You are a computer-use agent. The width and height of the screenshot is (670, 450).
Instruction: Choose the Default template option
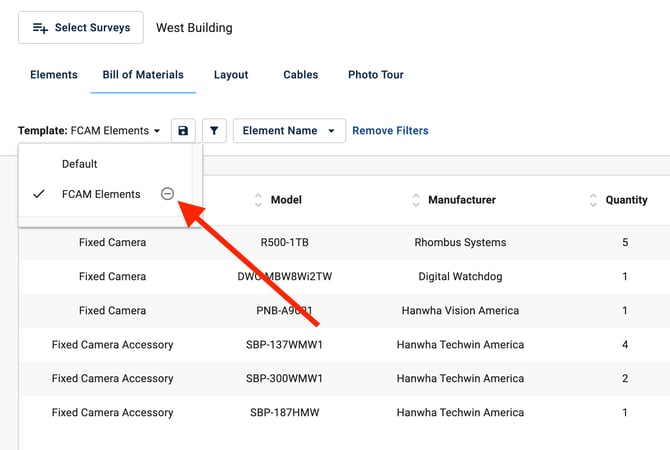[x=80, y=164]
